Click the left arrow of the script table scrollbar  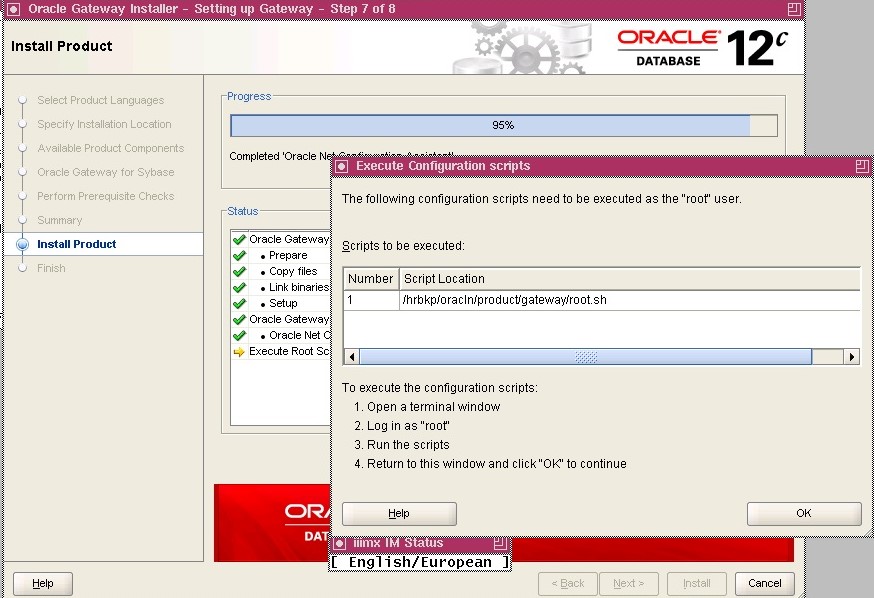(352, 355)
